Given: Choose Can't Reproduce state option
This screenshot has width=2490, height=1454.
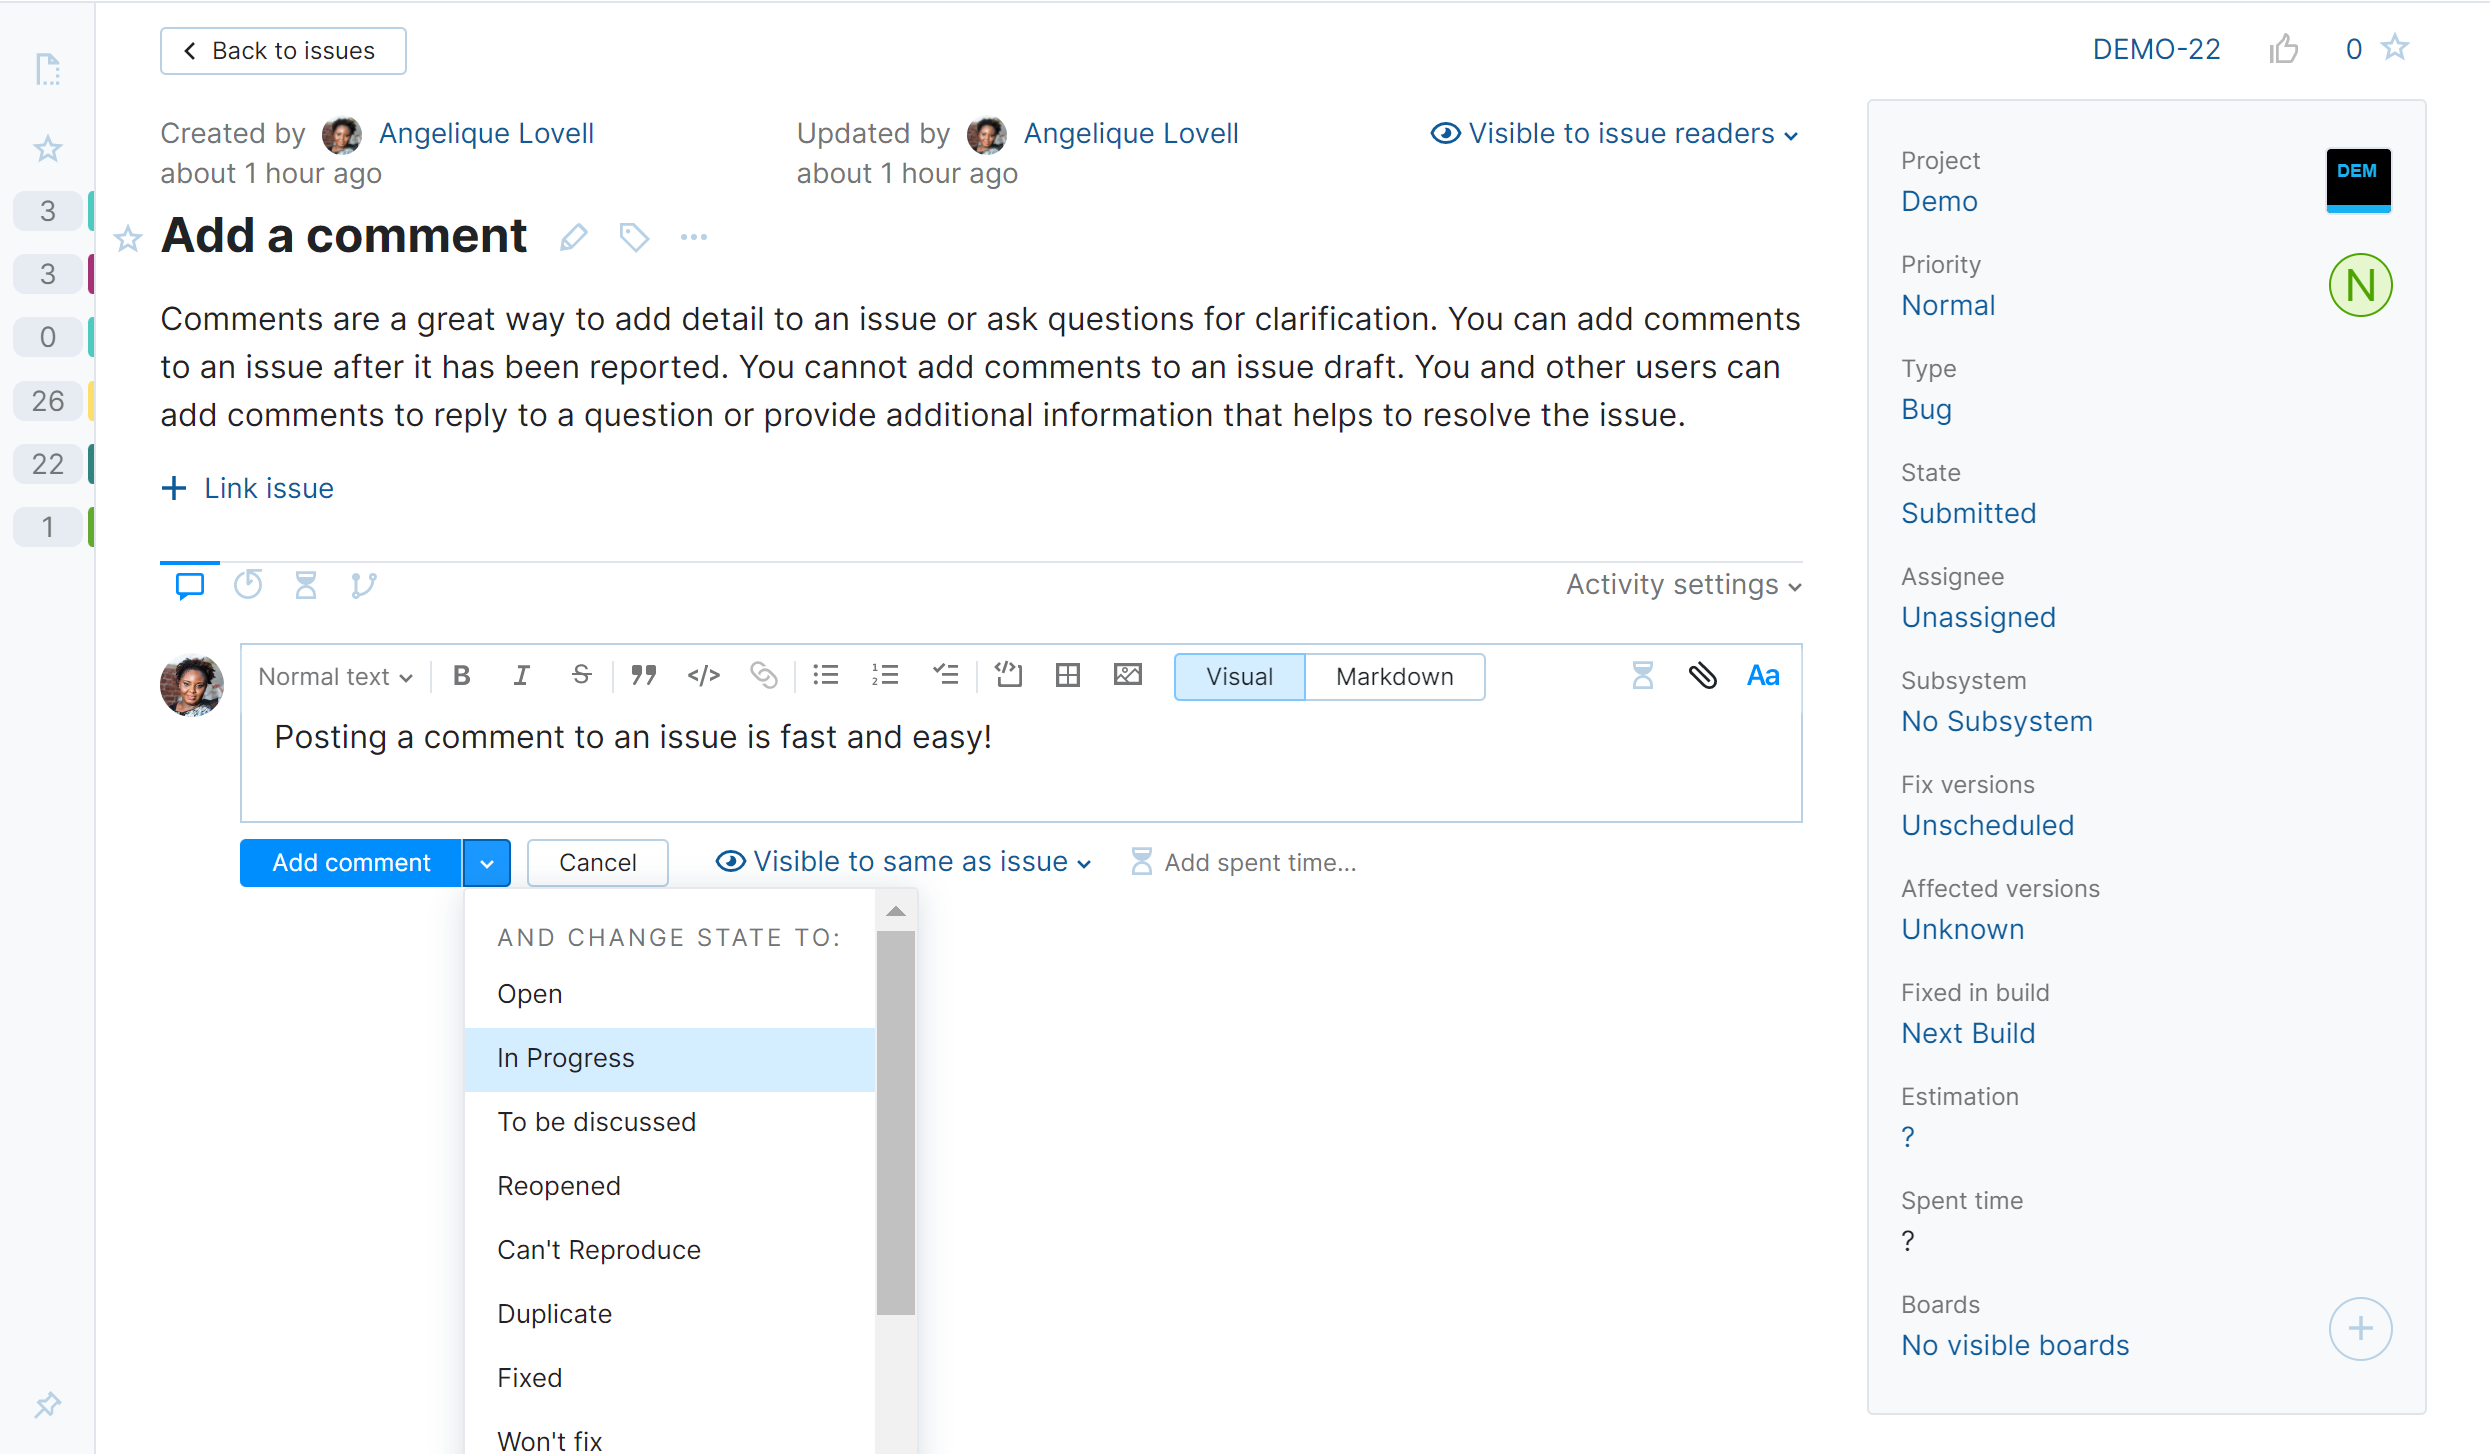Looking at the screenshot, I should coord(599,1250).
